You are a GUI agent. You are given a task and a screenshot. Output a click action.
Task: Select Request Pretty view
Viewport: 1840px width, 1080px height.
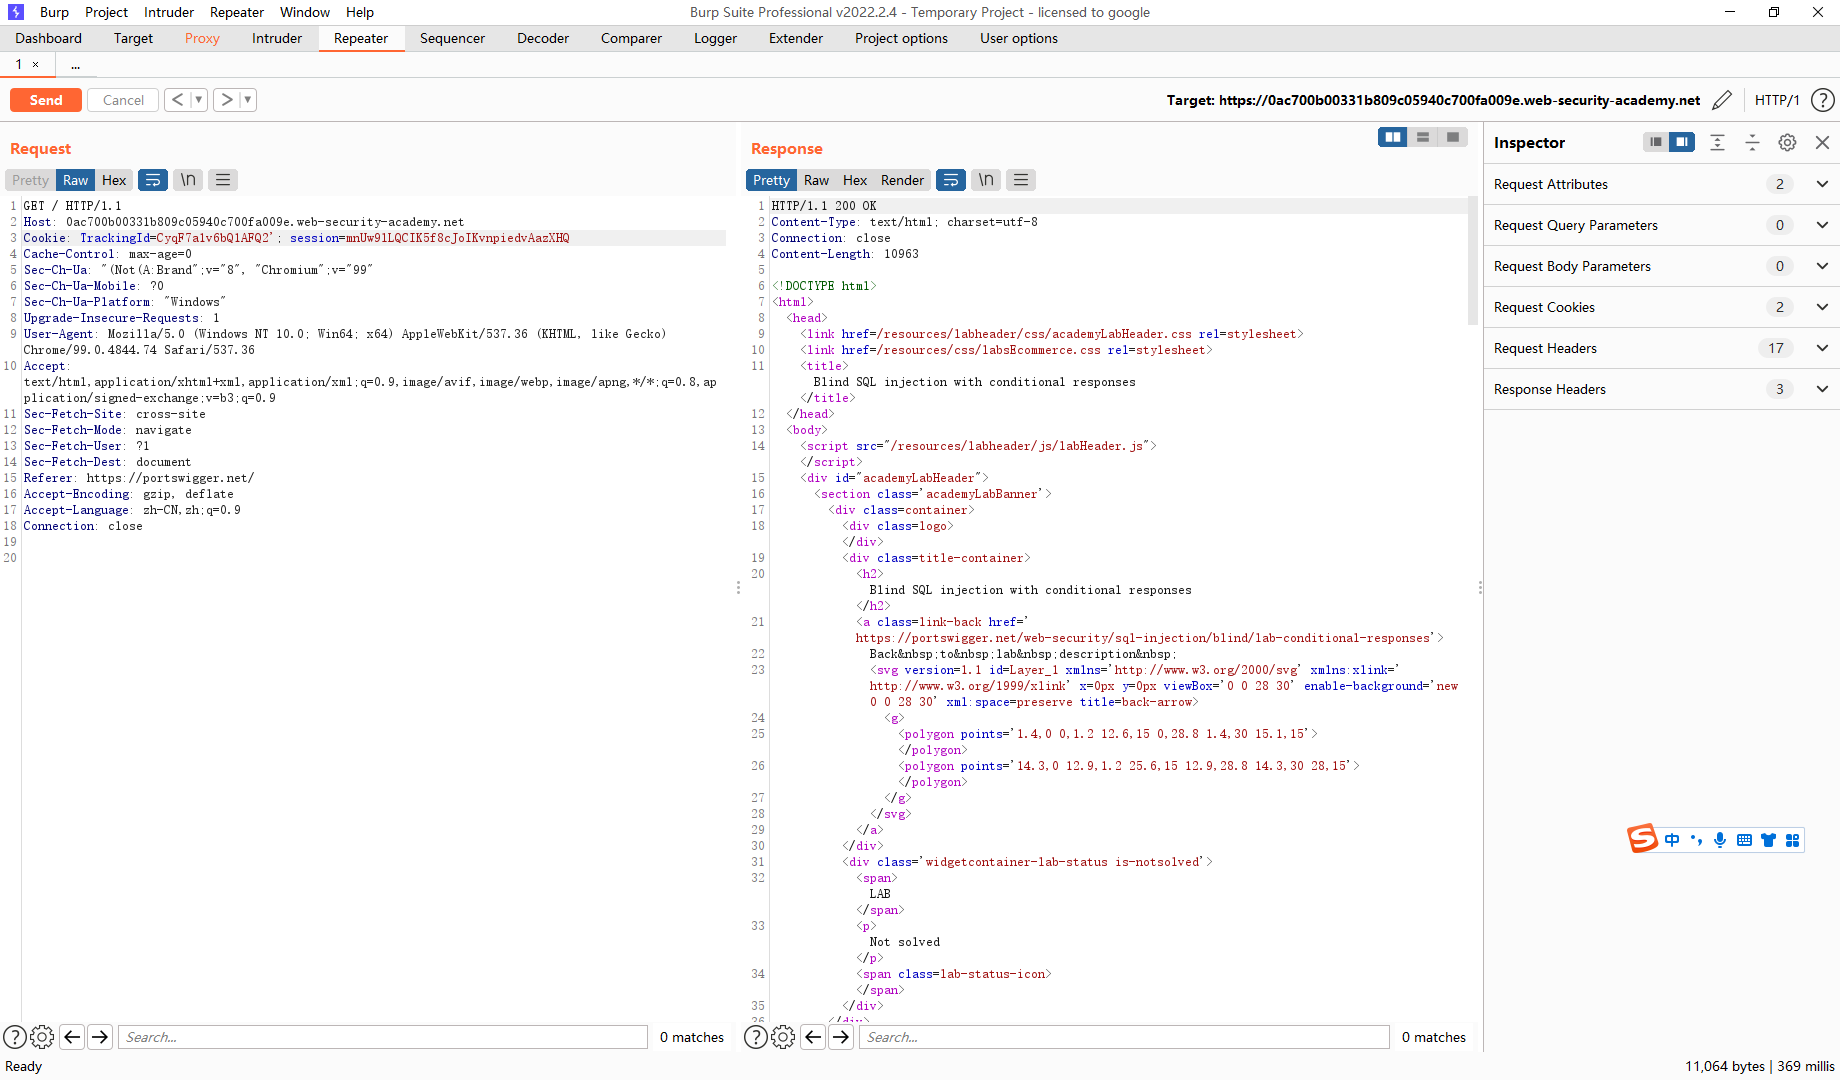(x=30, y=180)
